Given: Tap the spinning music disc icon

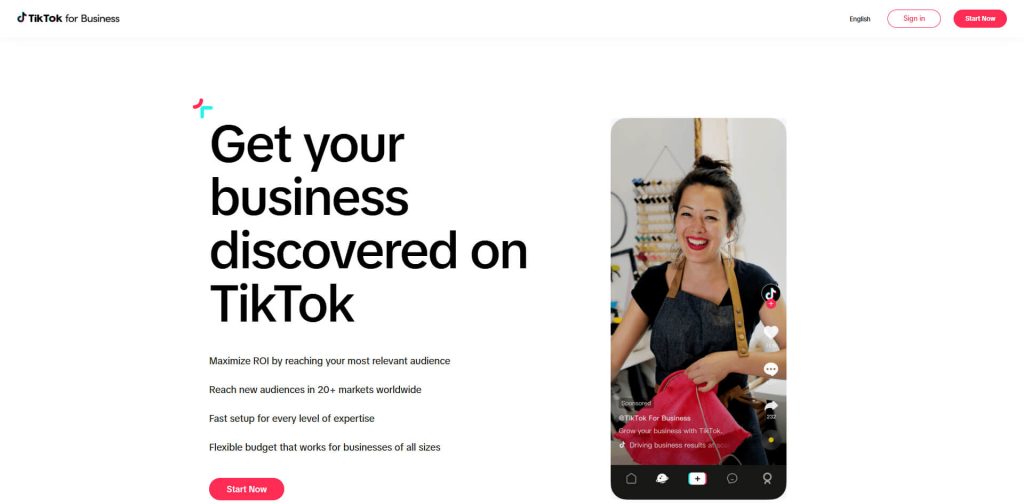Looking at the screenshot, I should tap(771, 440).
